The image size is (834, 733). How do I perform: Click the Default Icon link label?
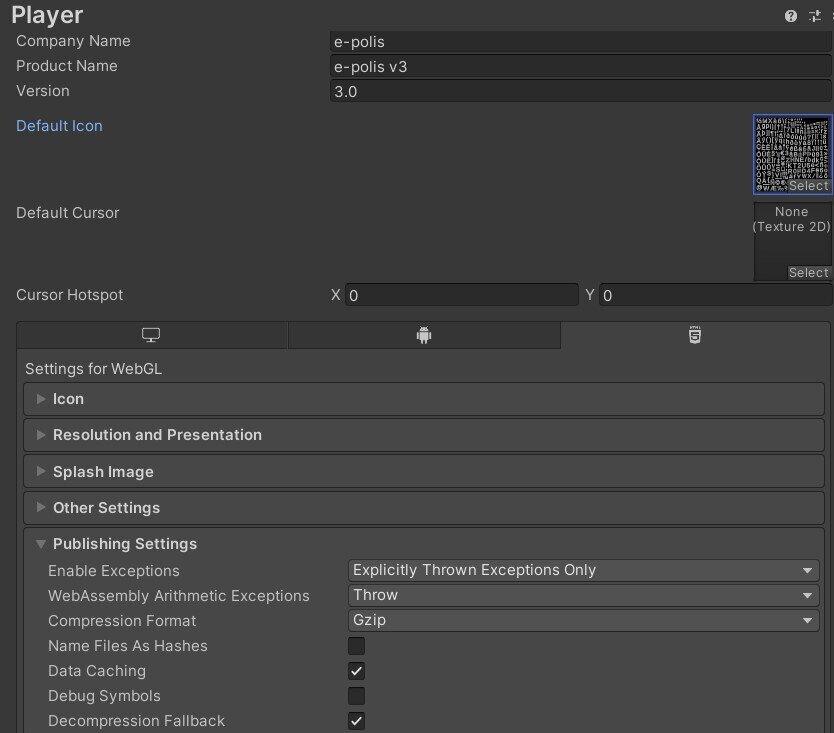59,126
